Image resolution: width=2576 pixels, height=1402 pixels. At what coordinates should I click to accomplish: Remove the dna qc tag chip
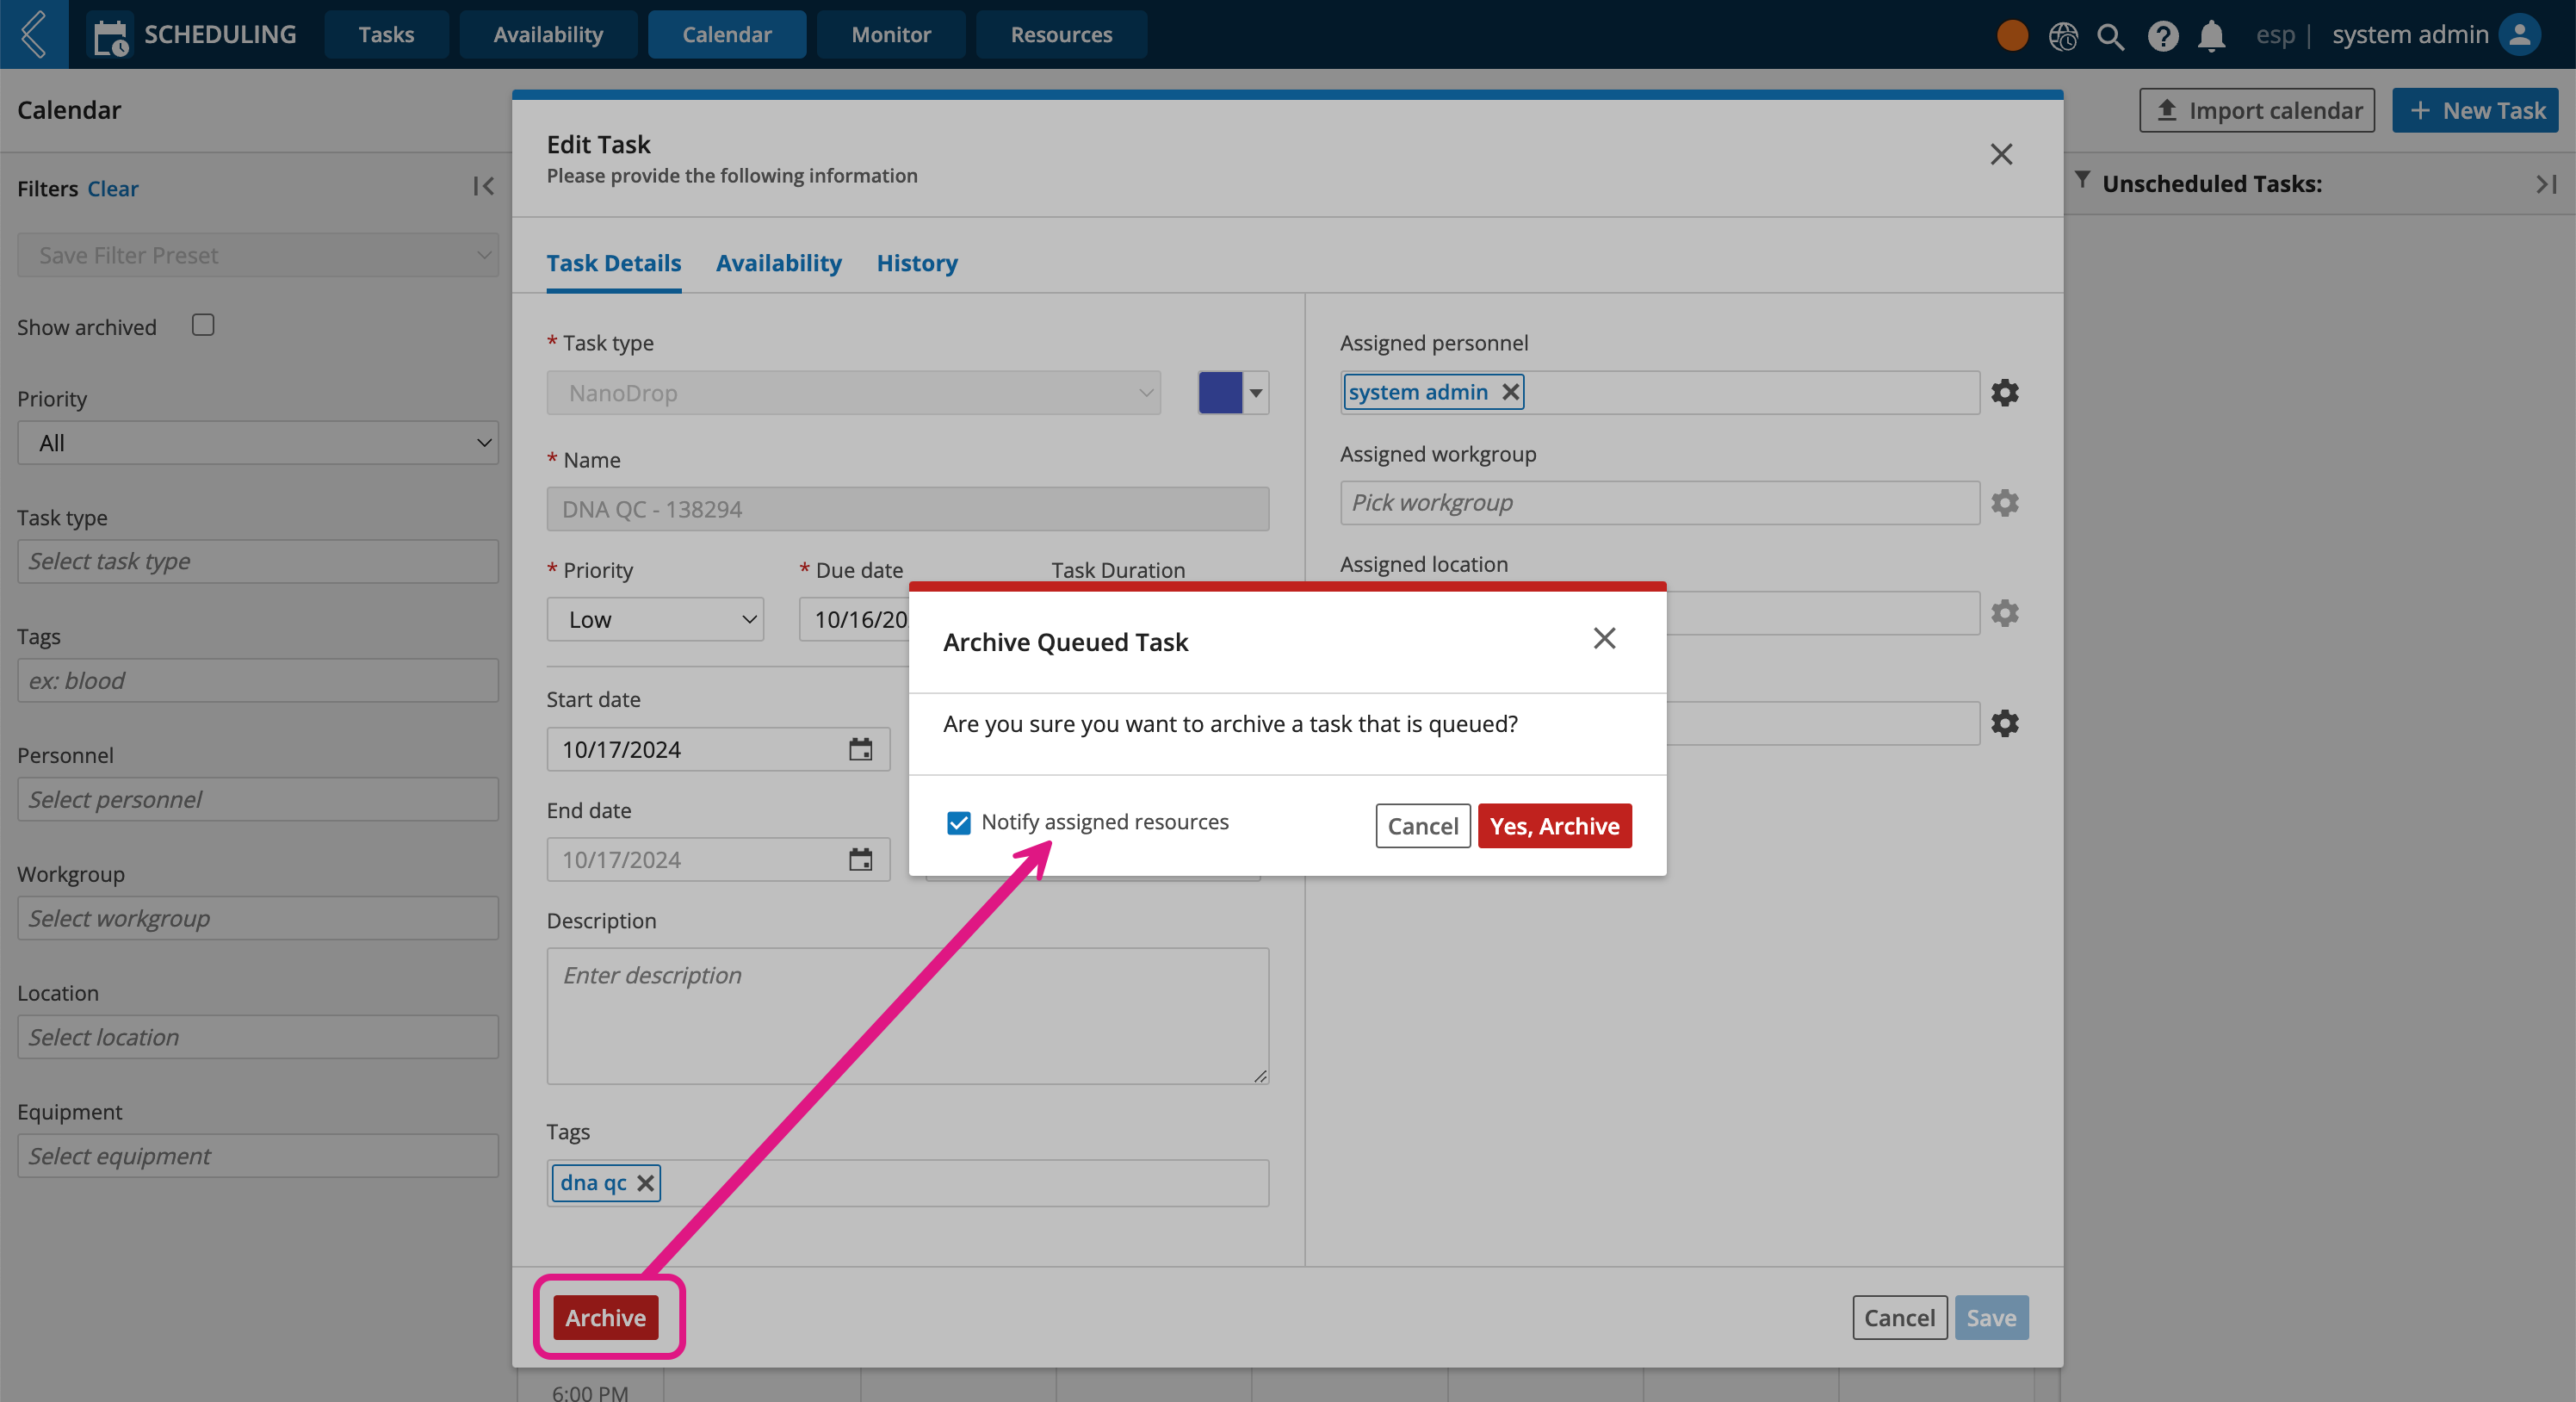(x=646, y=1183)
